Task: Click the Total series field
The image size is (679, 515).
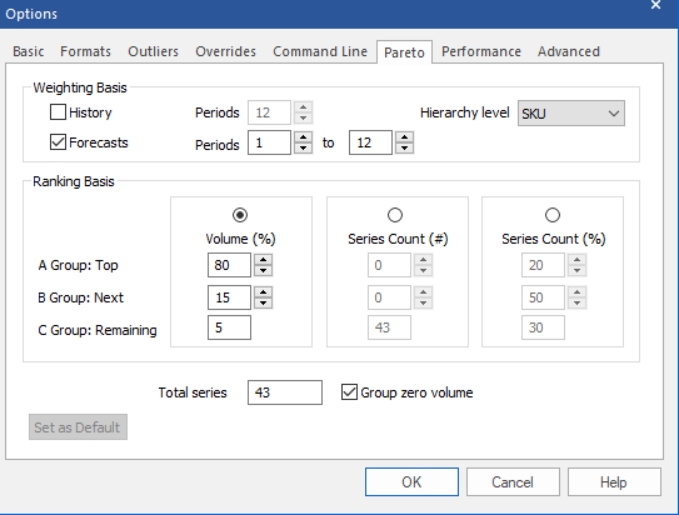Action: pyautogui.click(x=285, y=392)
